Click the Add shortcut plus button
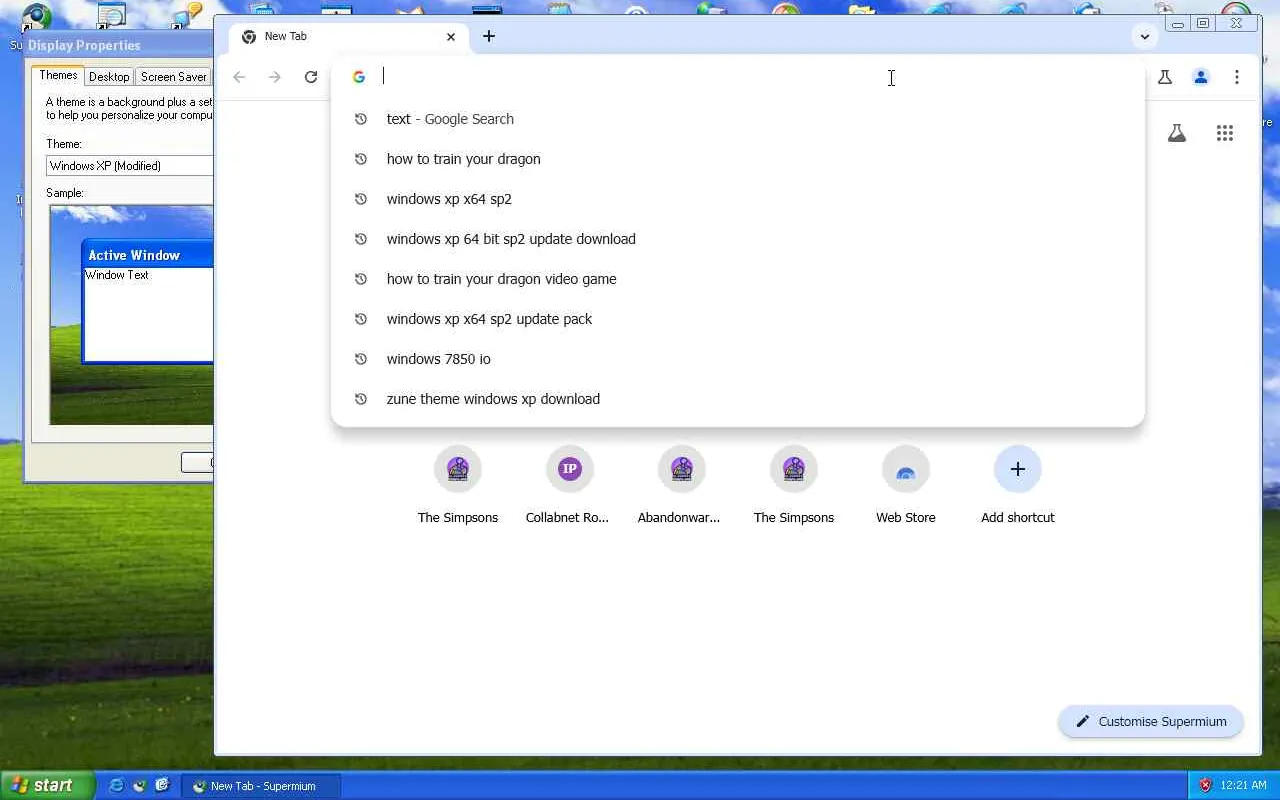Viewport: 1280px width, 800px height. point(1018,469)
